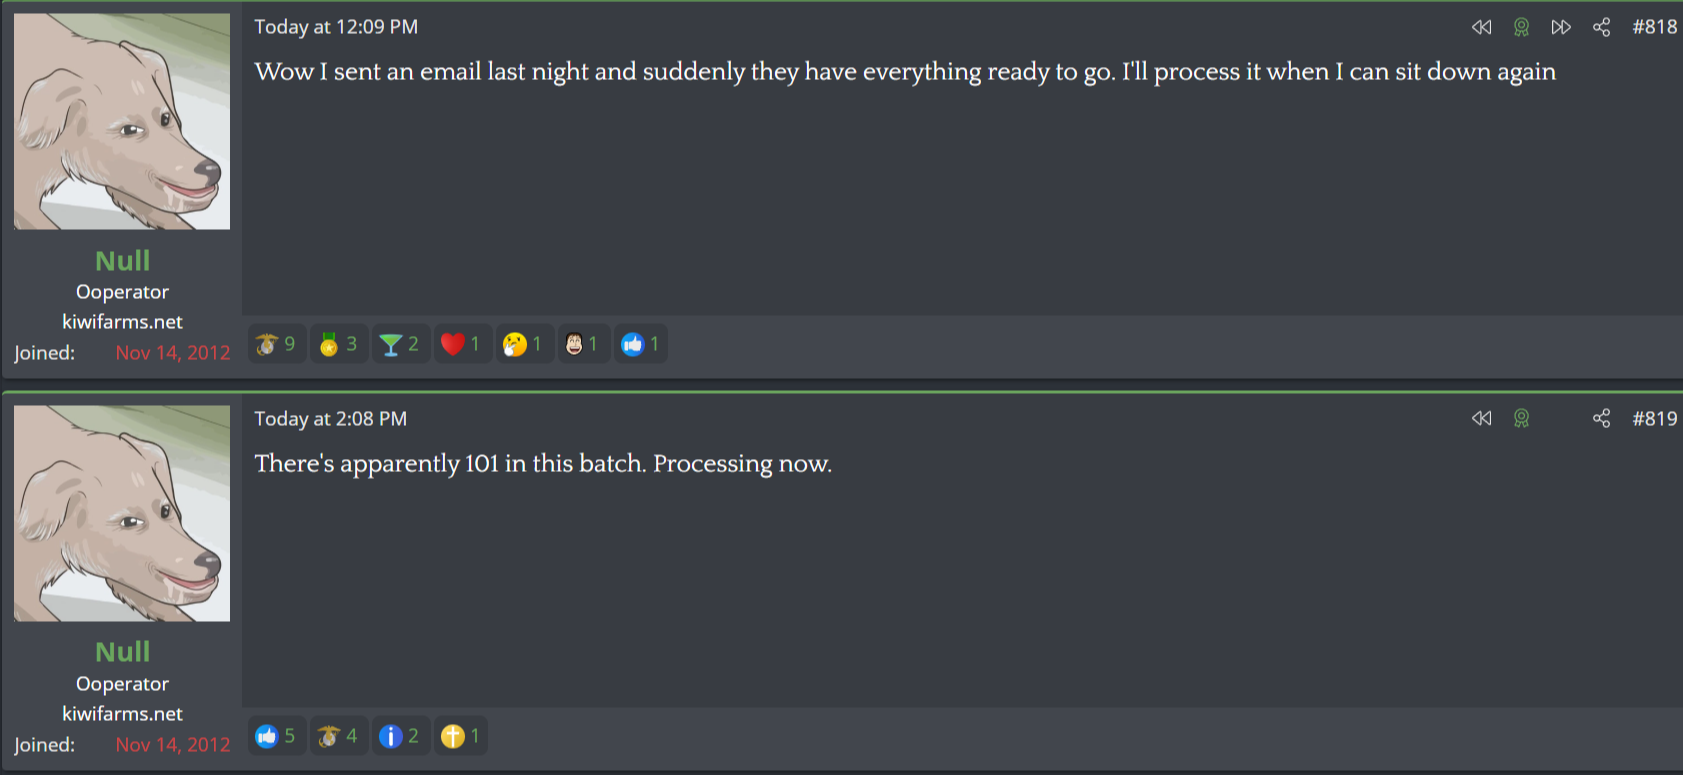Viewport: 1683px width, 775px height.
Task: Open the dog avatar on second post
Action: (122, 513)
